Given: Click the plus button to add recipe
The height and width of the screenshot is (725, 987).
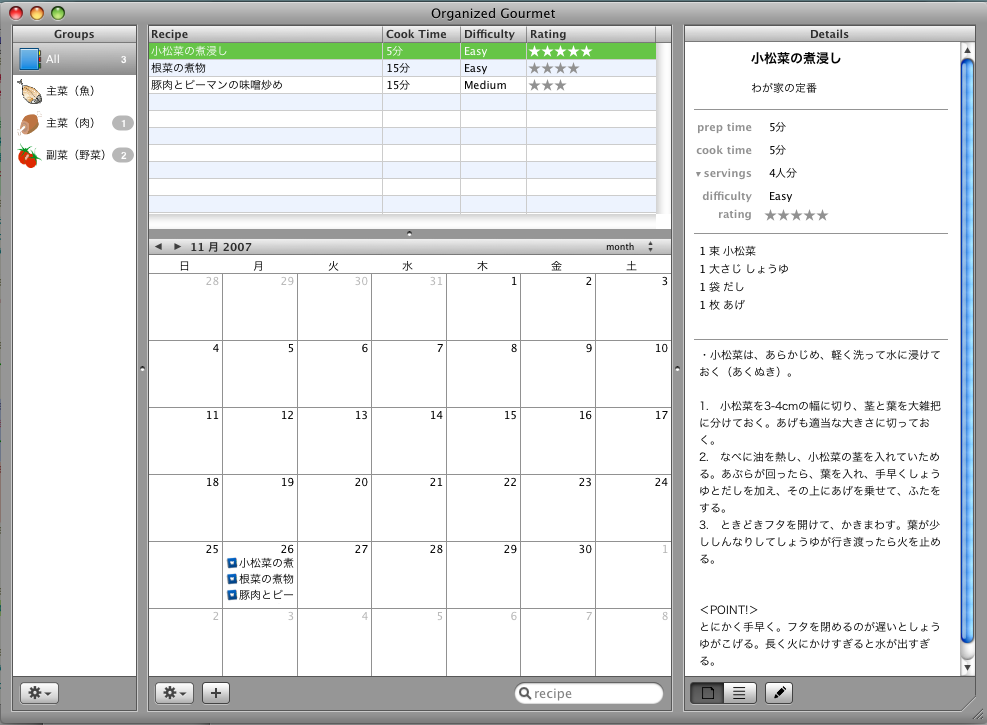Looking at the screenshot, I should [x=216, y=692].
